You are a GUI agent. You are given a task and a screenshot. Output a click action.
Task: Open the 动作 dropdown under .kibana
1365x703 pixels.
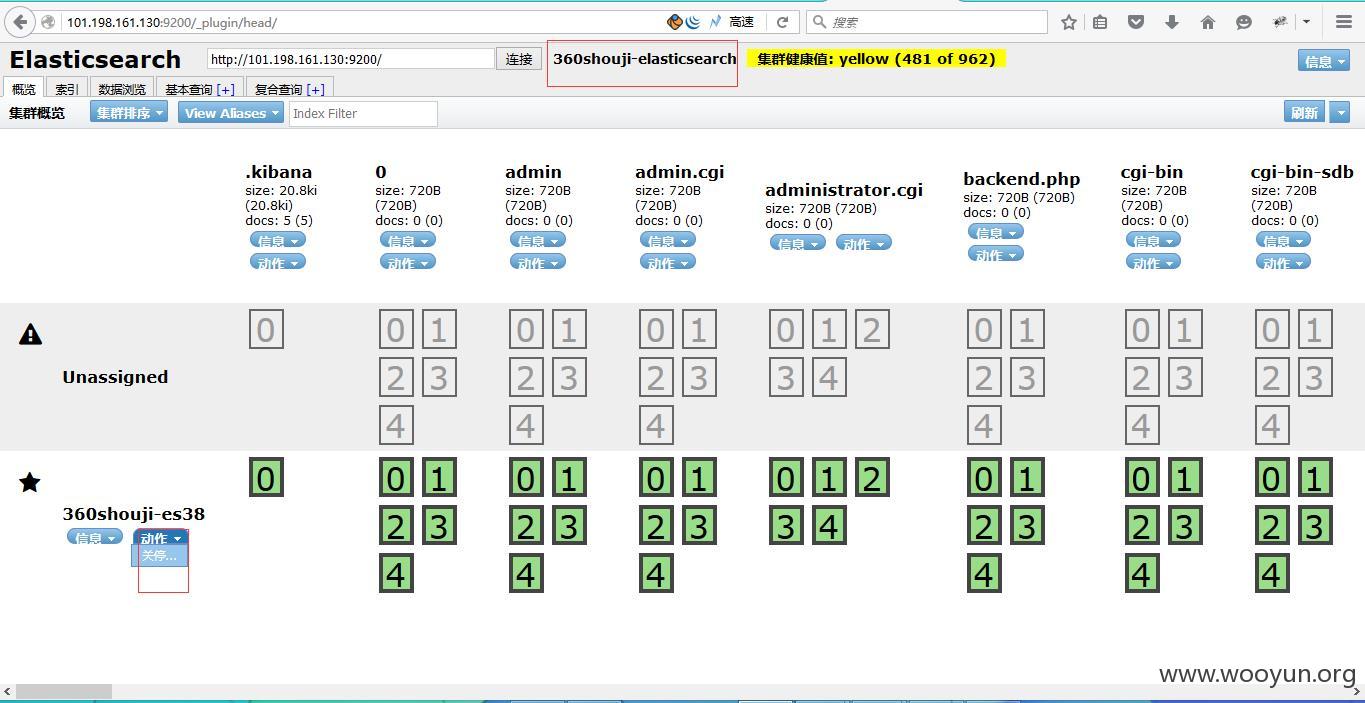click(x=278, y=262)
